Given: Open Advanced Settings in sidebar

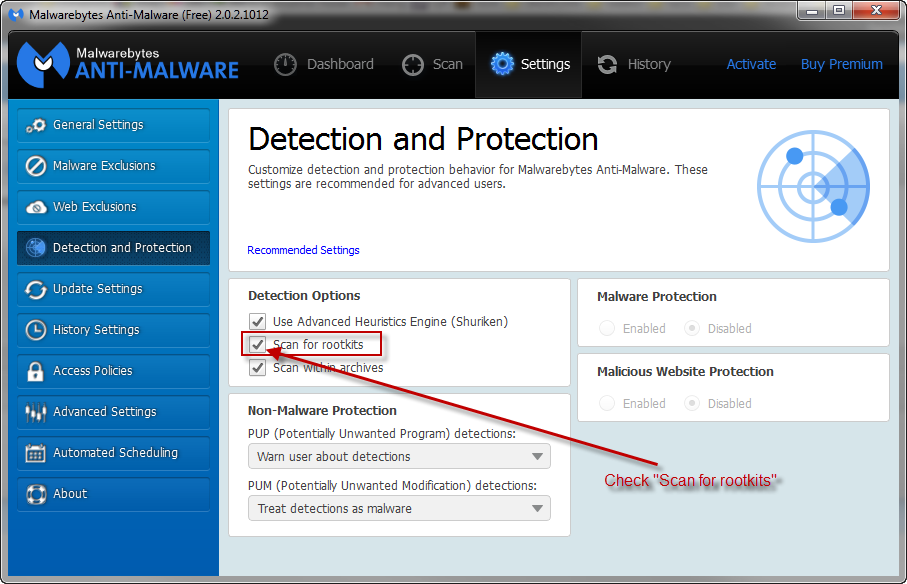Looking at the screenshot, I should (x=113, y=412).
